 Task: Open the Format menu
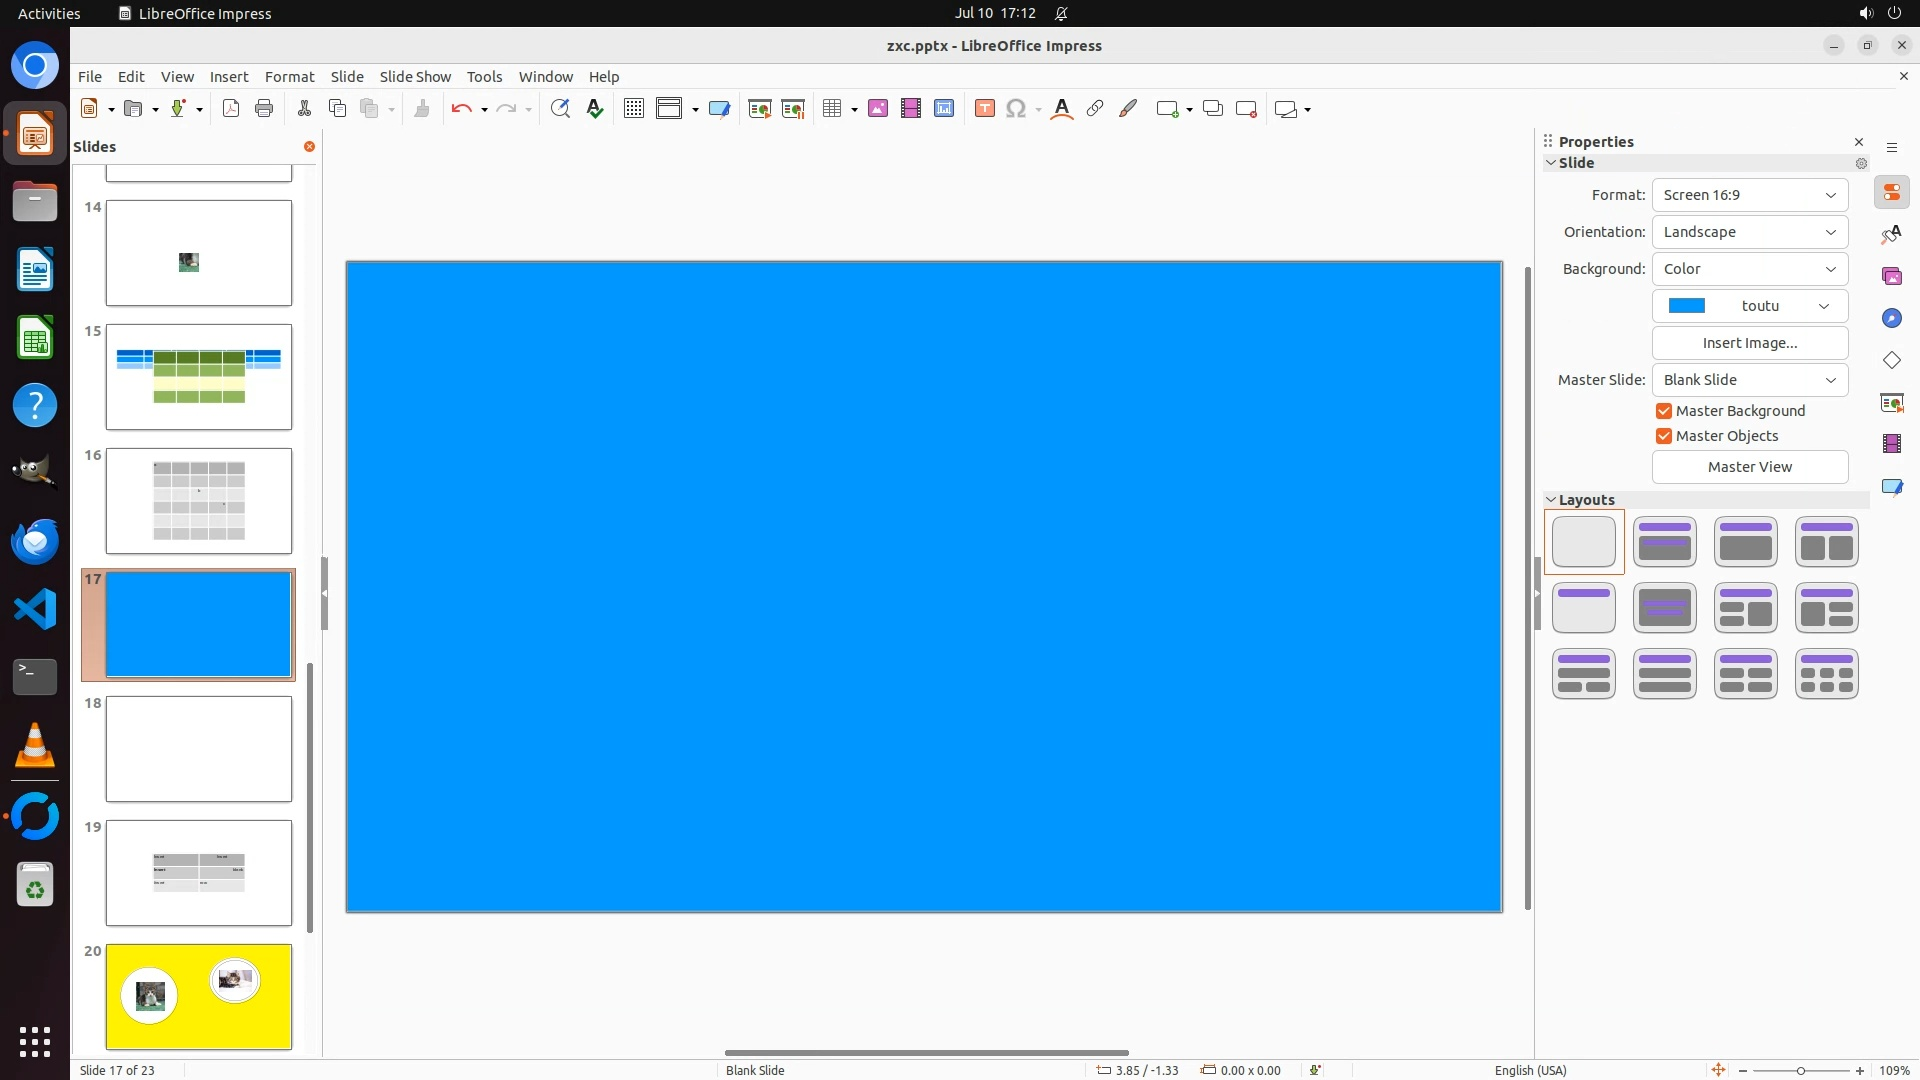point(289,77)
